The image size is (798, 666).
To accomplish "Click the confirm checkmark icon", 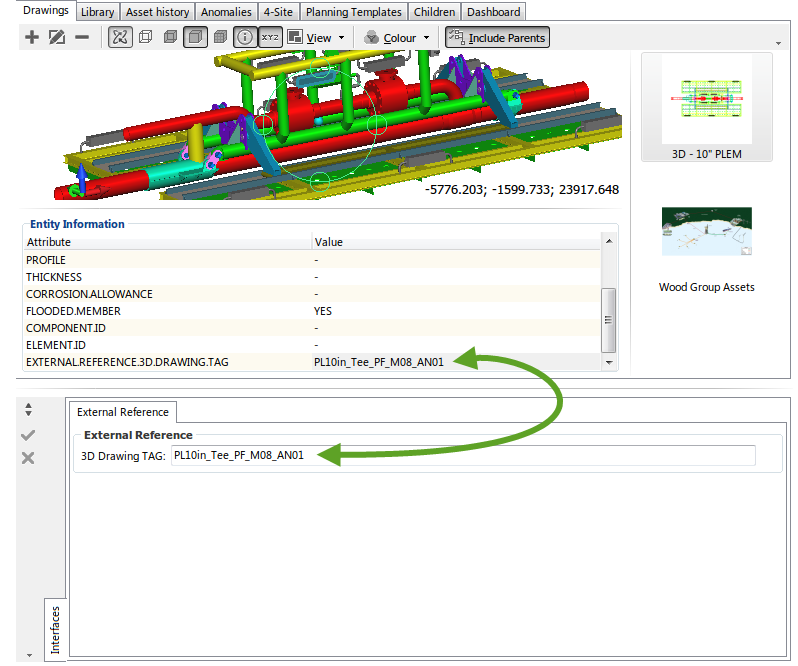I will tap(28, 435).
